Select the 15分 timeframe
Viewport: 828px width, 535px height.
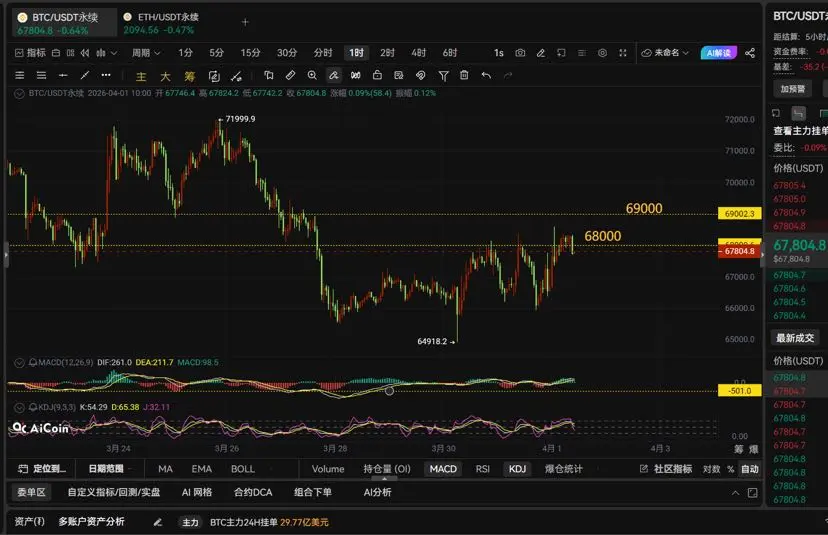250,53
